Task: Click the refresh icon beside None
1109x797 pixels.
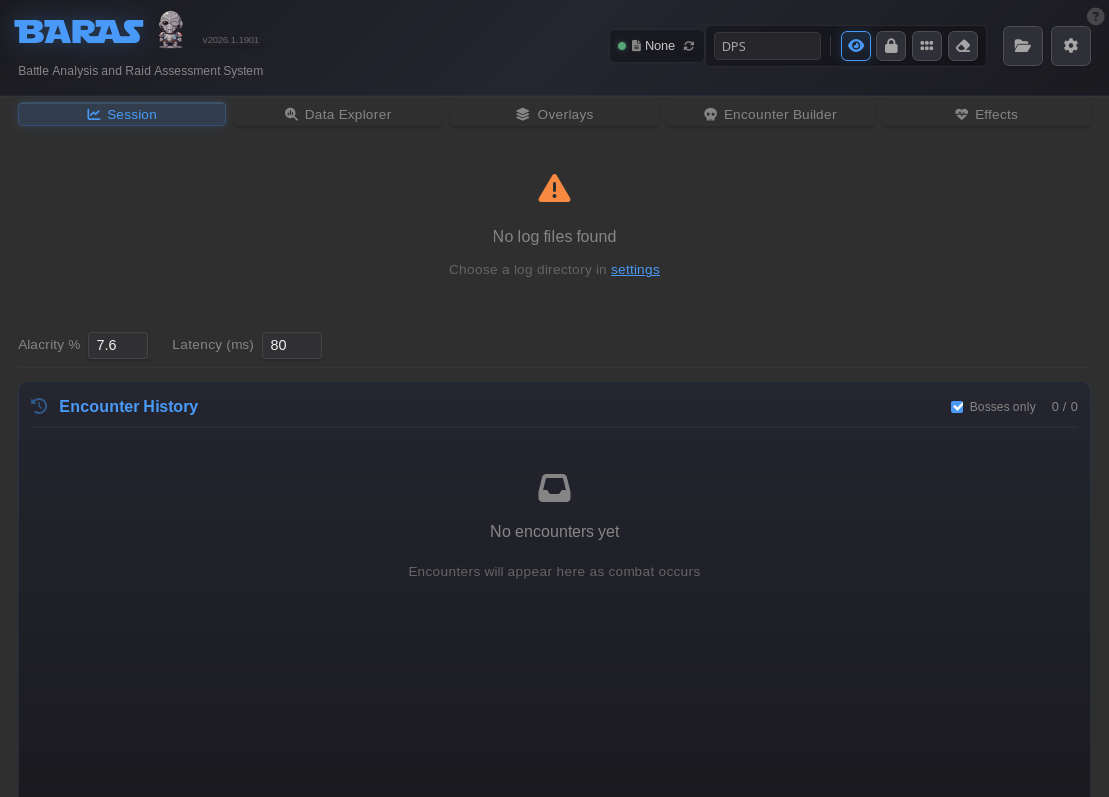Action: point(689,46)
